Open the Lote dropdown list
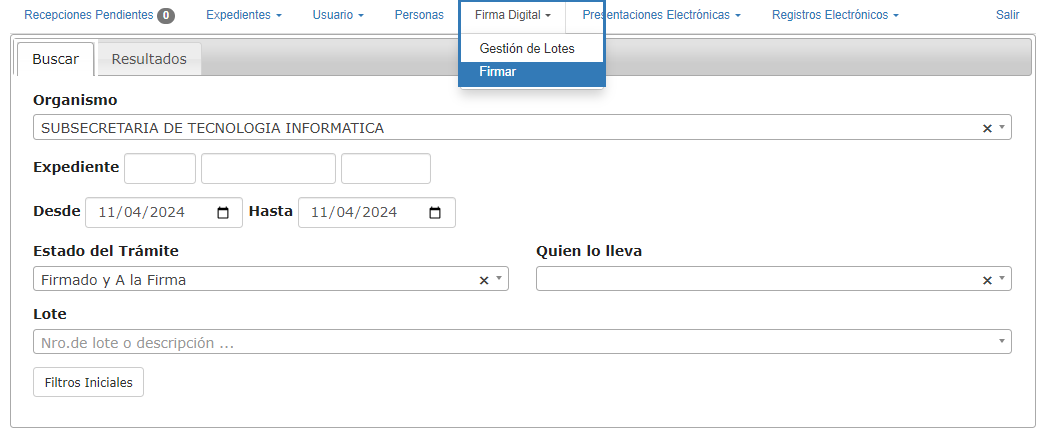 click(1002, 342)
